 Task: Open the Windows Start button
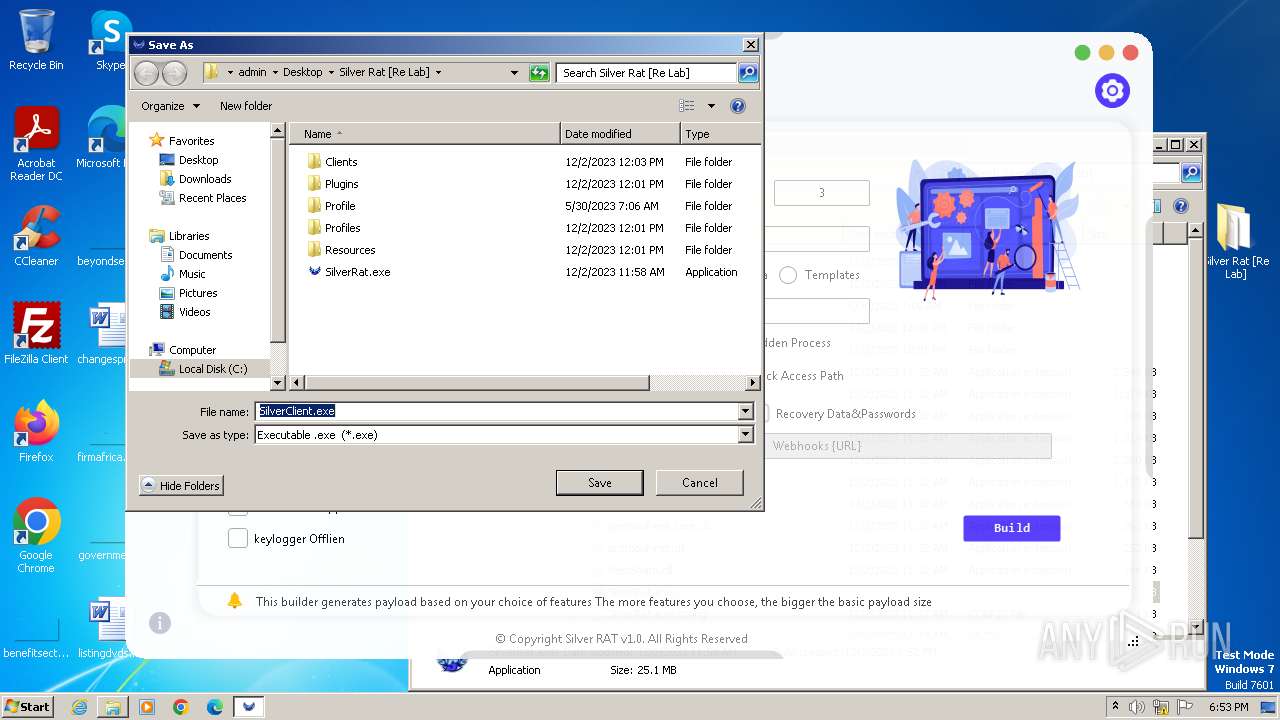click(27, 706)
